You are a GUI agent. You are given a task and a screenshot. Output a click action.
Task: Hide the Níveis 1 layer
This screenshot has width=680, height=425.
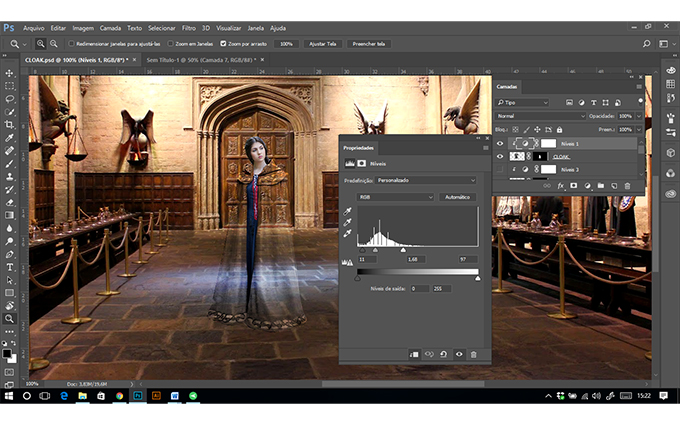pos(500,144)
